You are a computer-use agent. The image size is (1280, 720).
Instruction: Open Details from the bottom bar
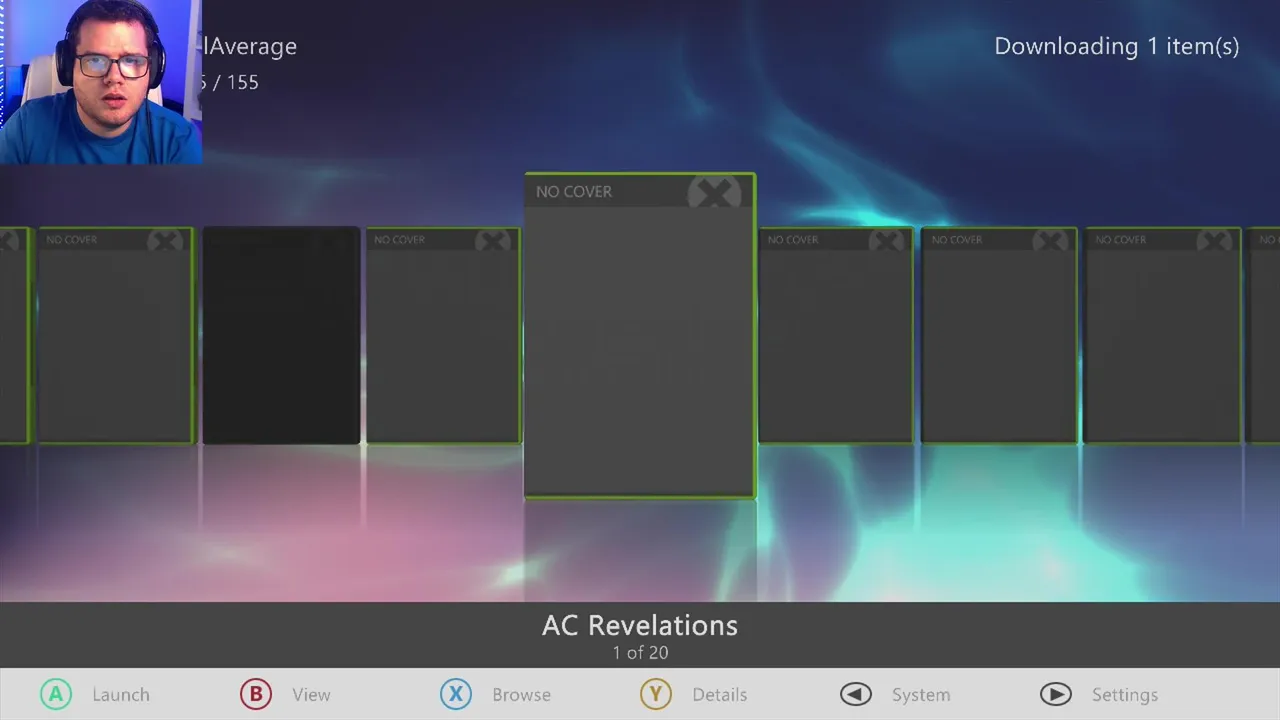coord(719,695)
